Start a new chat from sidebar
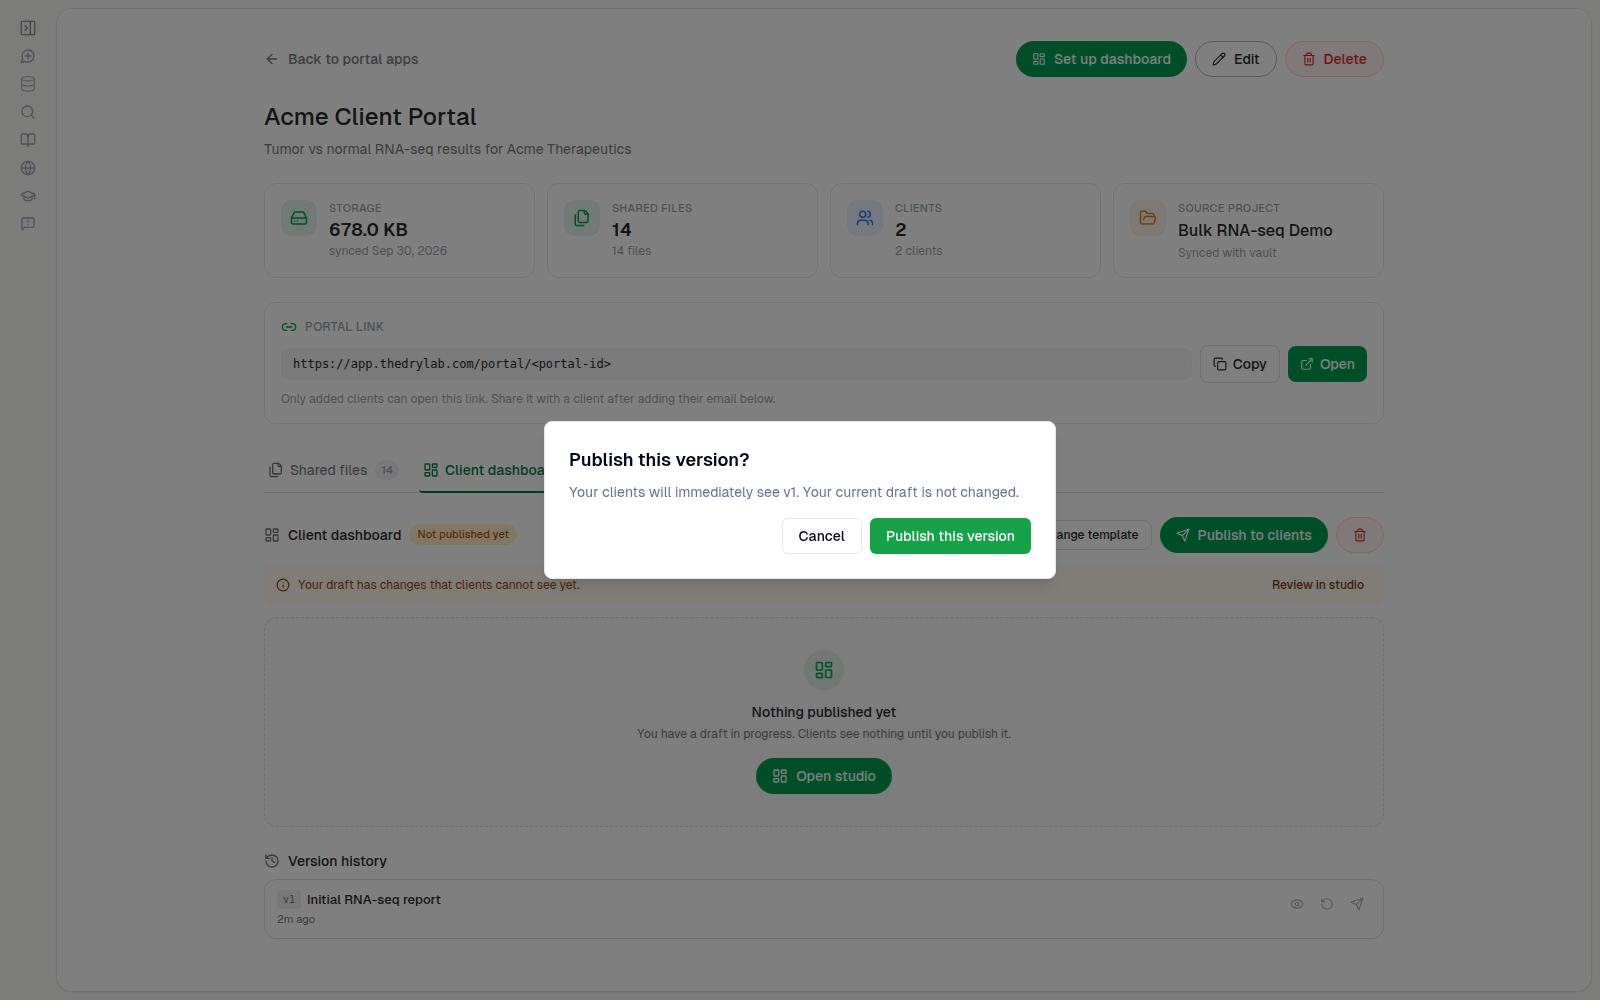This screenshot has height=1000, width=1600. 28,56
